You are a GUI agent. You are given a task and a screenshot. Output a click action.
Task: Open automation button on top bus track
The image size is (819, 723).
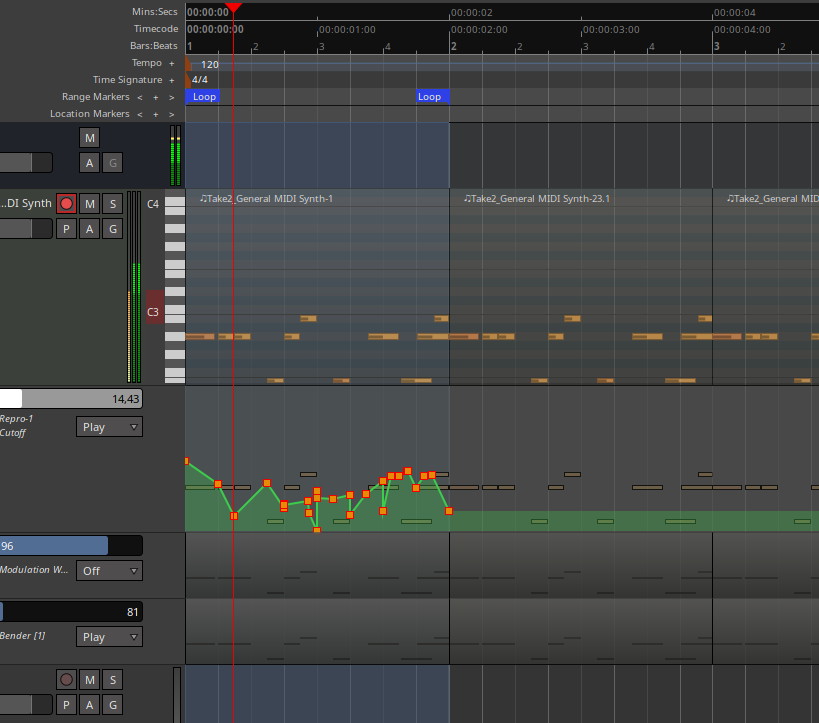coord(90,163)
